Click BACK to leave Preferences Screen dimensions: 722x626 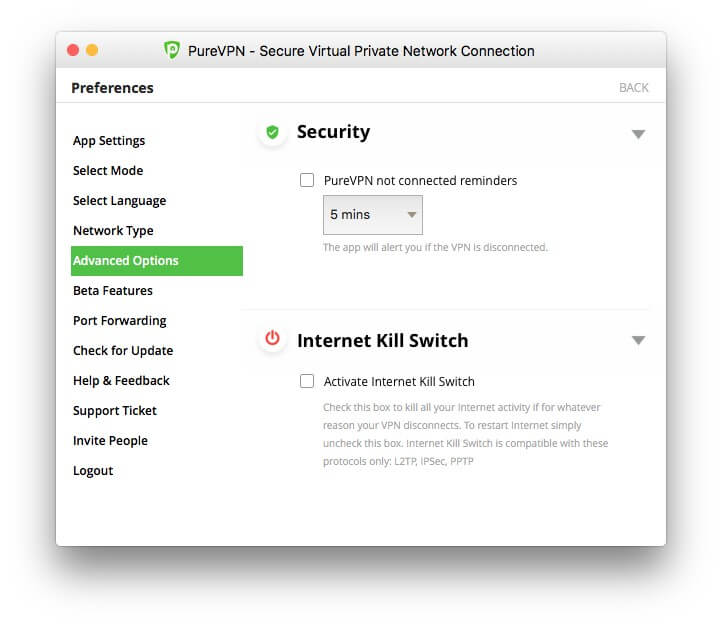coord(634,87)
